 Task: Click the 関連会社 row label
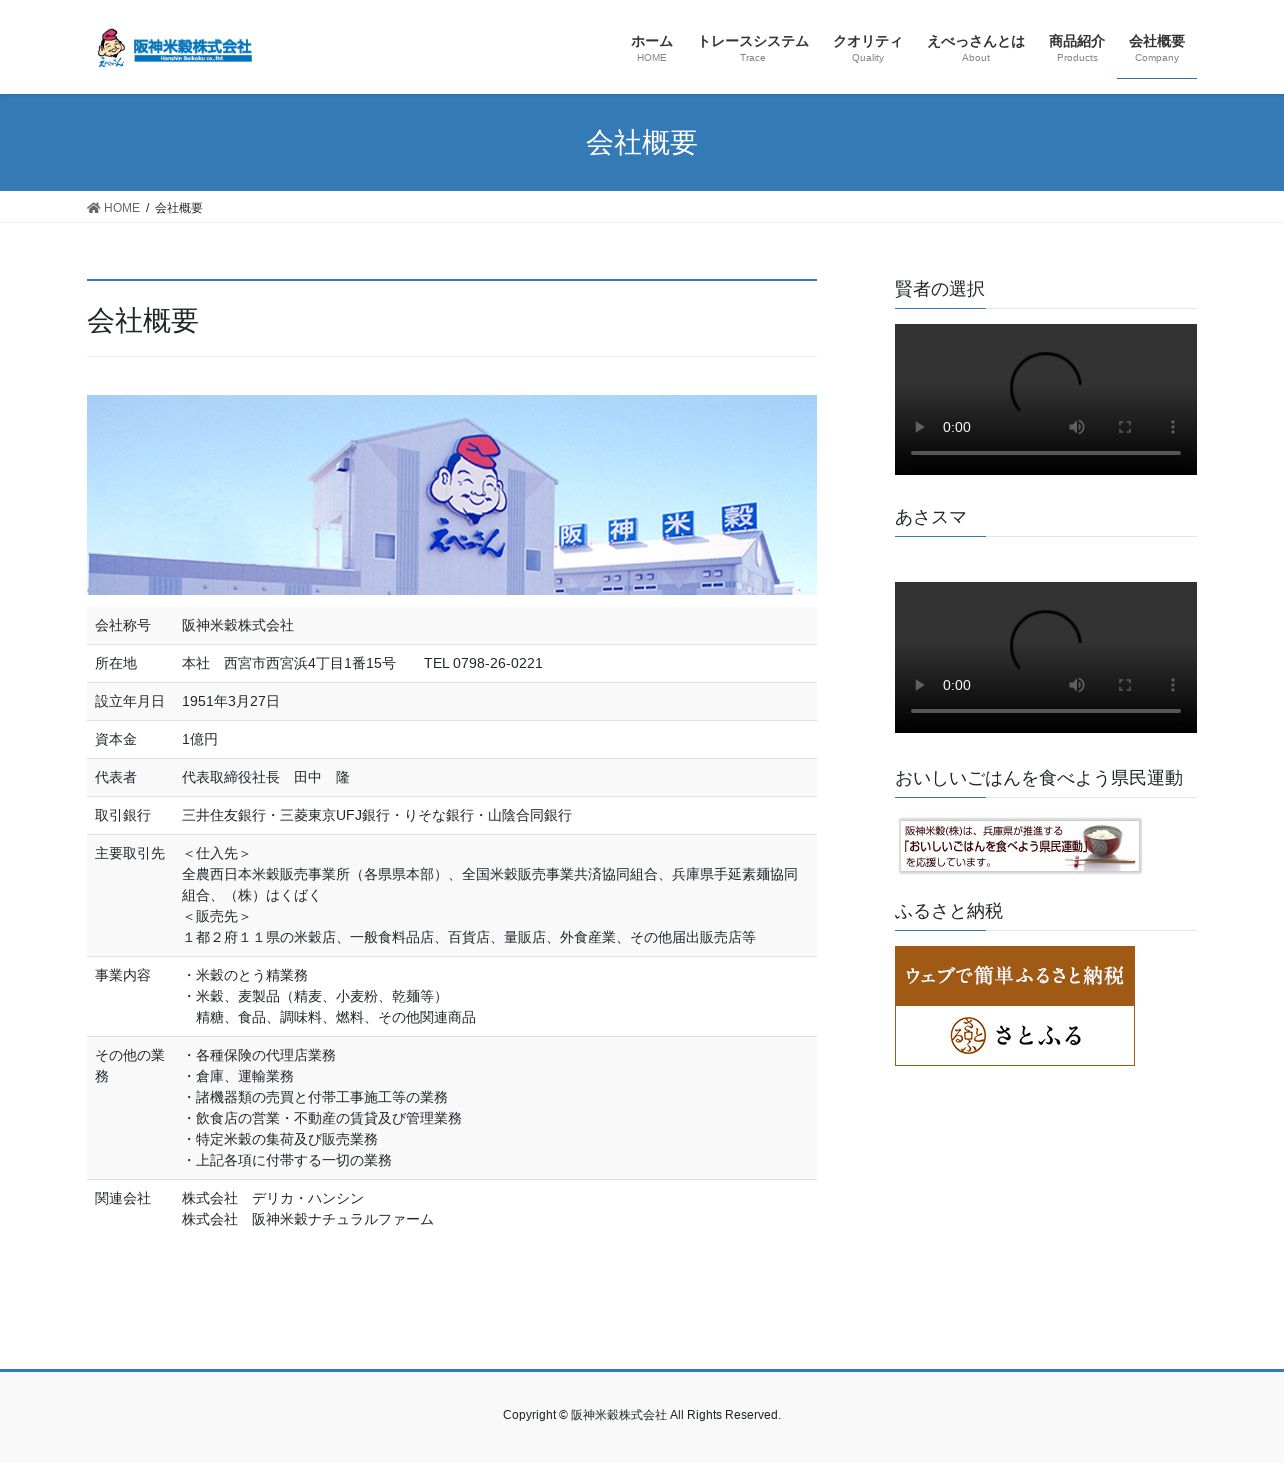[123, 1199]
